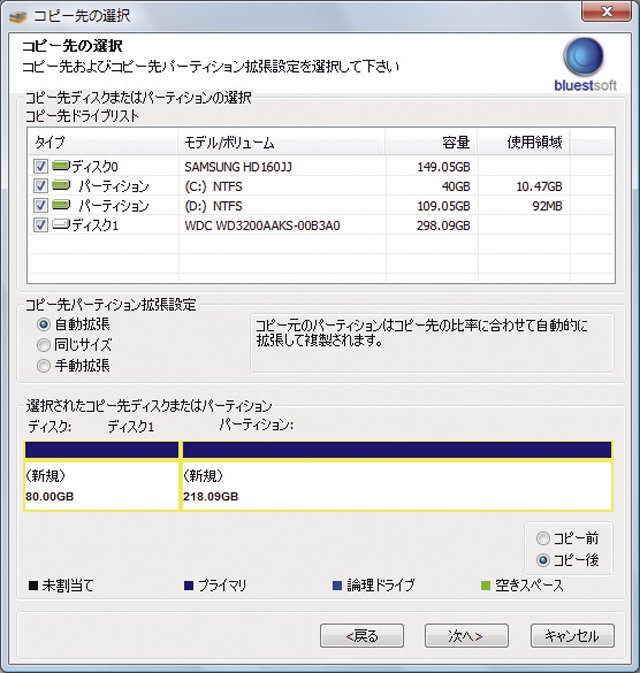This screenshot has height=673, width=640.
Task: Click the プライマリ navy legend swatch
Action: click(x=188, y=585)
